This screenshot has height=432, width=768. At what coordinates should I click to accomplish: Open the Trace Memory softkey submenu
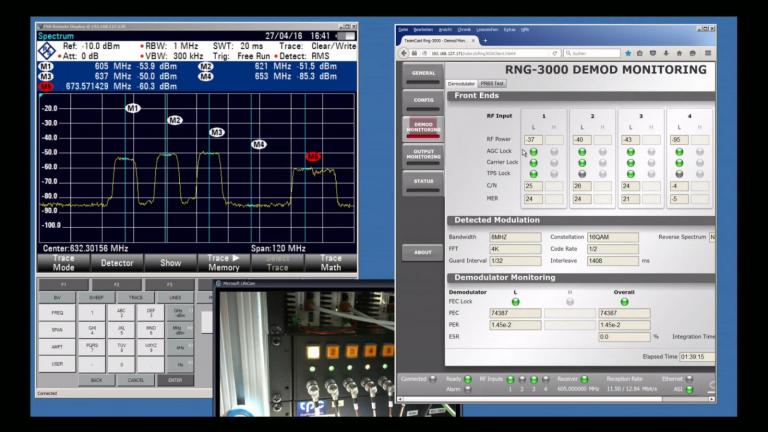point(223,263)
